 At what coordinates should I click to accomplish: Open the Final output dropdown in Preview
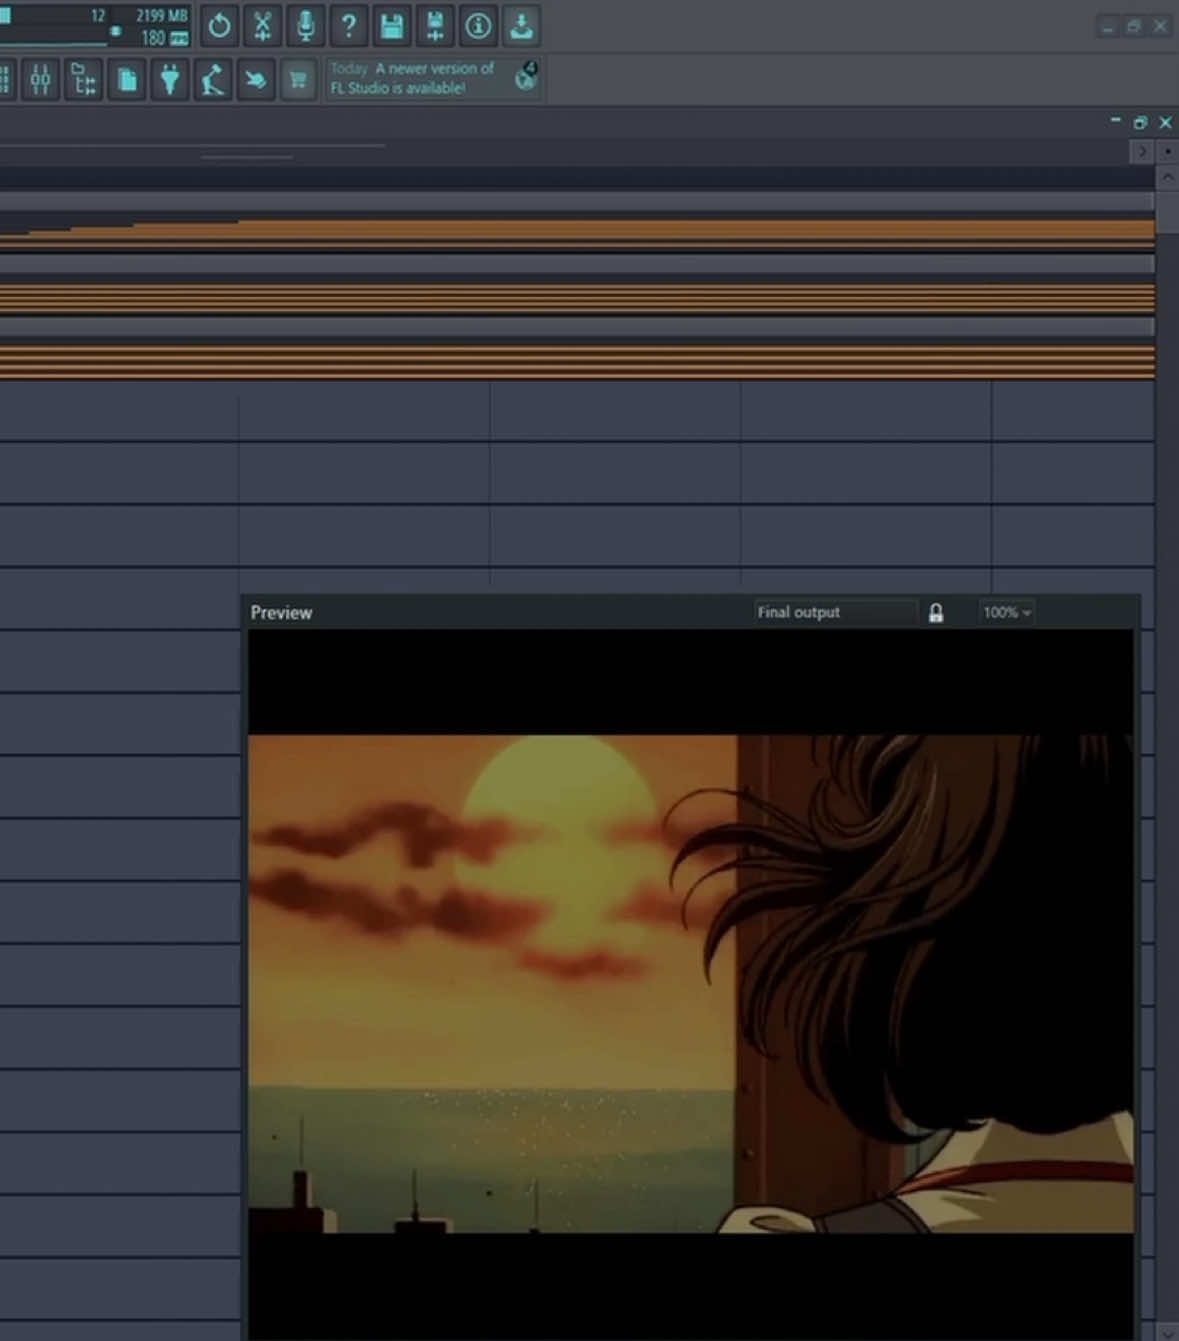(x=835, y=612)
